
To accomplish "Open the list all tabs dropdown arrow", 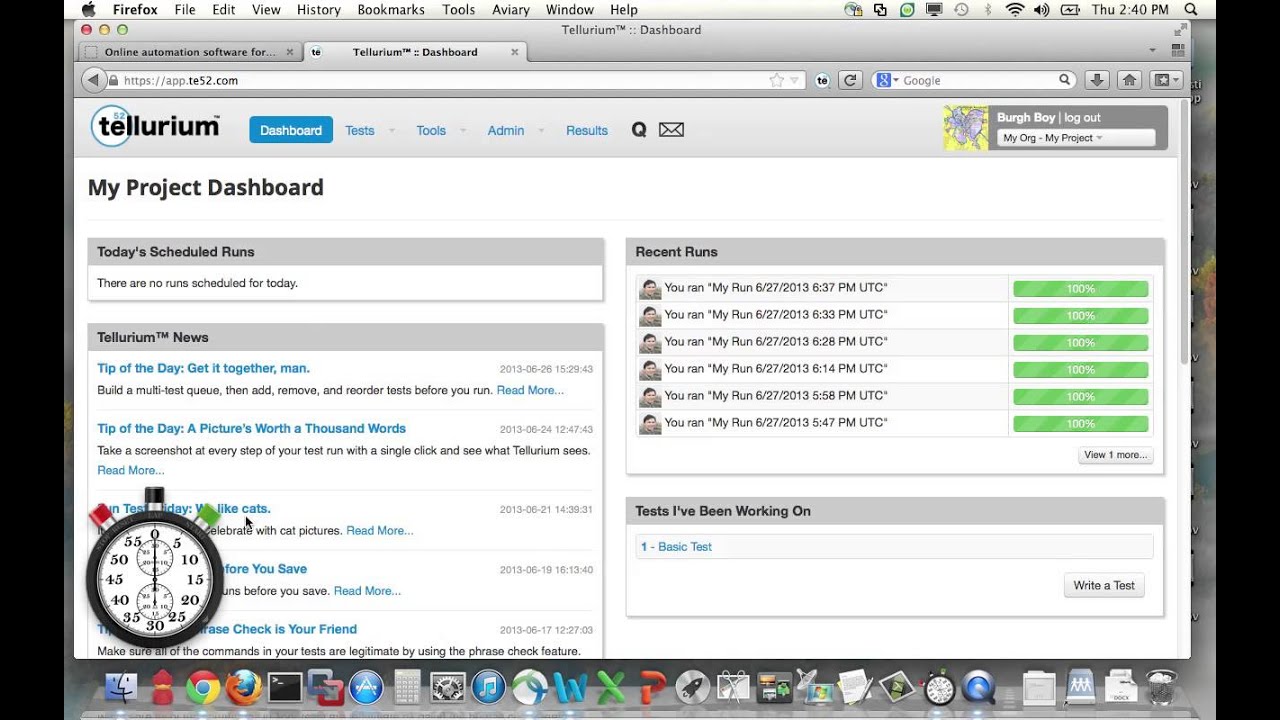I will pos(1152,51).
